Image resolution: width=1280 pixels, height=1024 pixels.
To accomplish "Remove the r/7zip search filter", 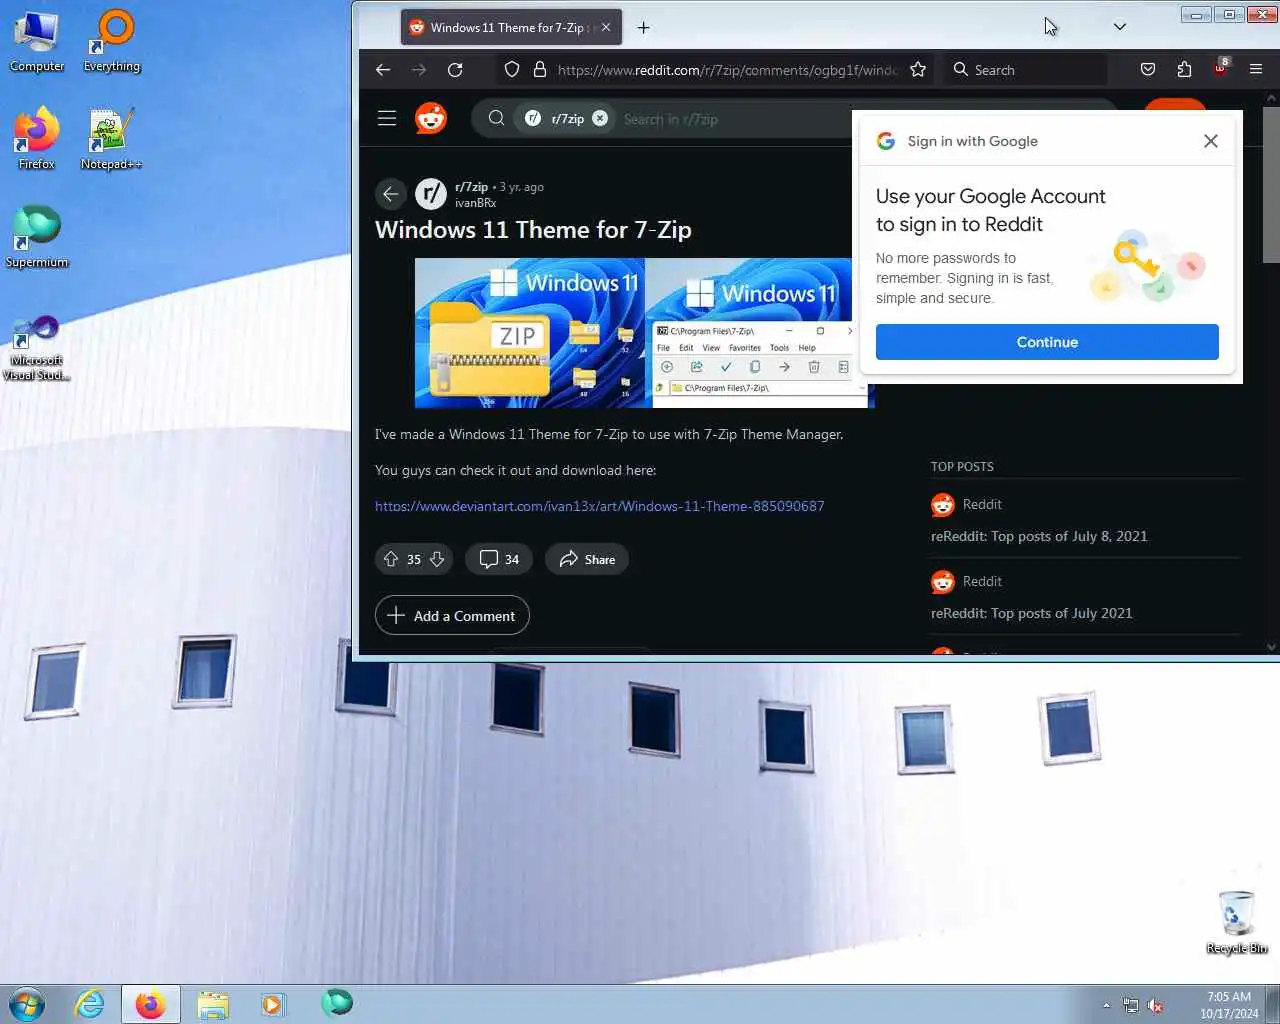I will [599, 119].
